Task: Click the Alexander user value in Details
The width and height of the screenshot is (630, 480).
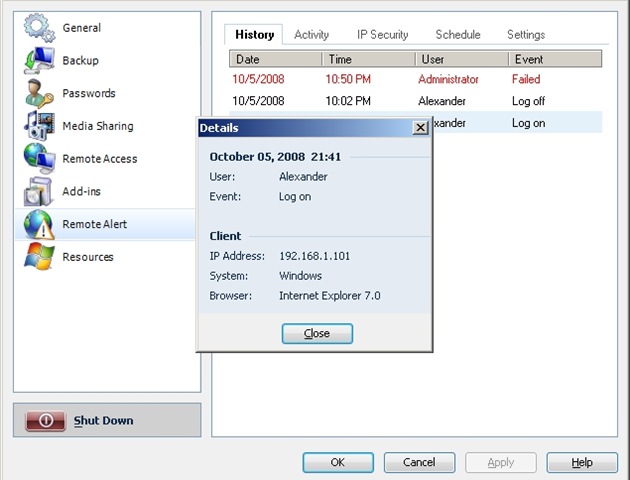Action: (x=303, y=176)
